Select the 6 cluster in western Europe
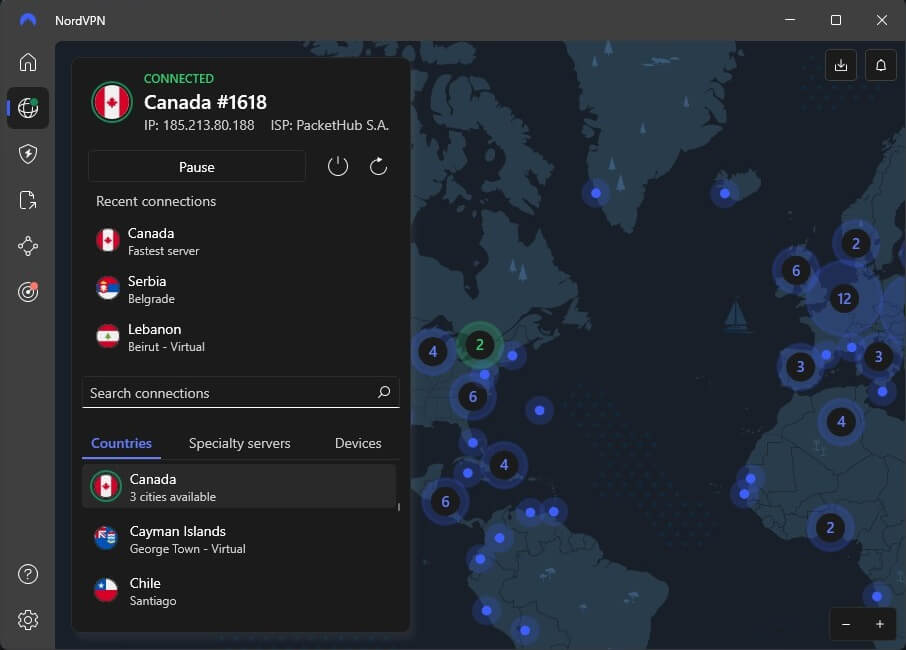The width and height of the screenshot is (906, 650). [796, 270]
